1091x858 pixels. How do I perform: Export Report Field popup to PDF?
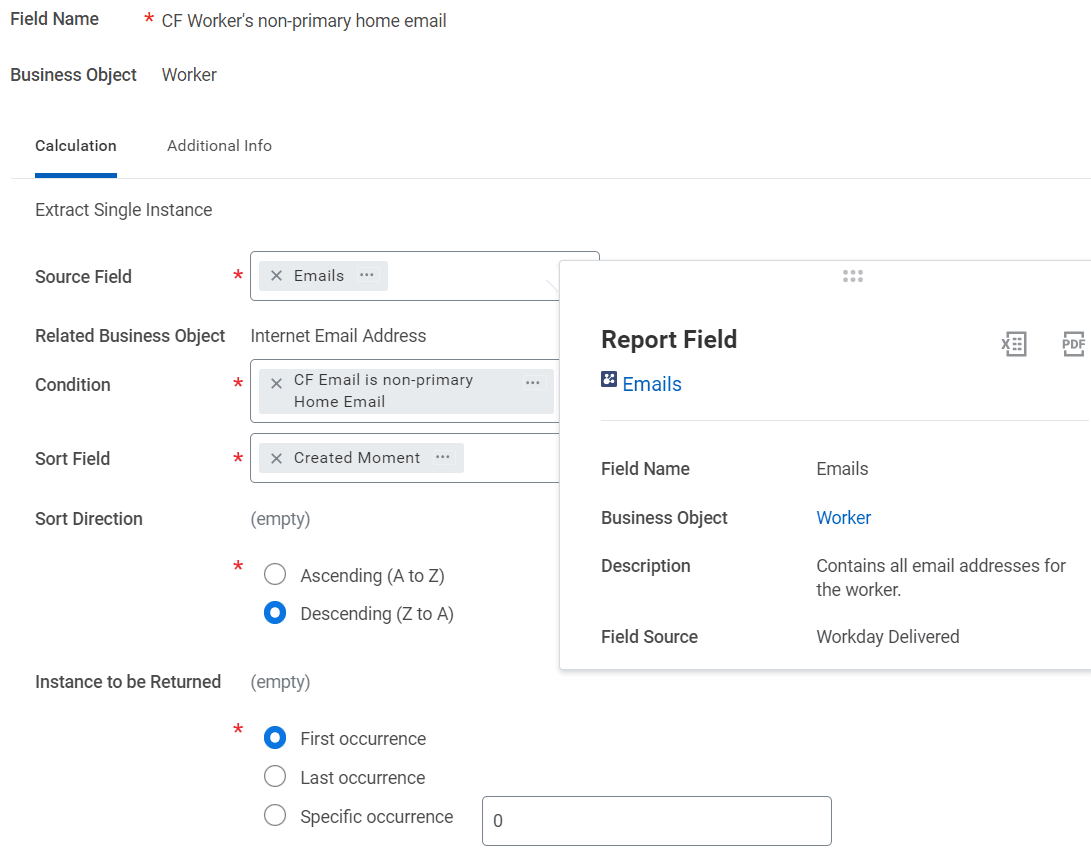pyautogui.click(x=1073, y=344)
